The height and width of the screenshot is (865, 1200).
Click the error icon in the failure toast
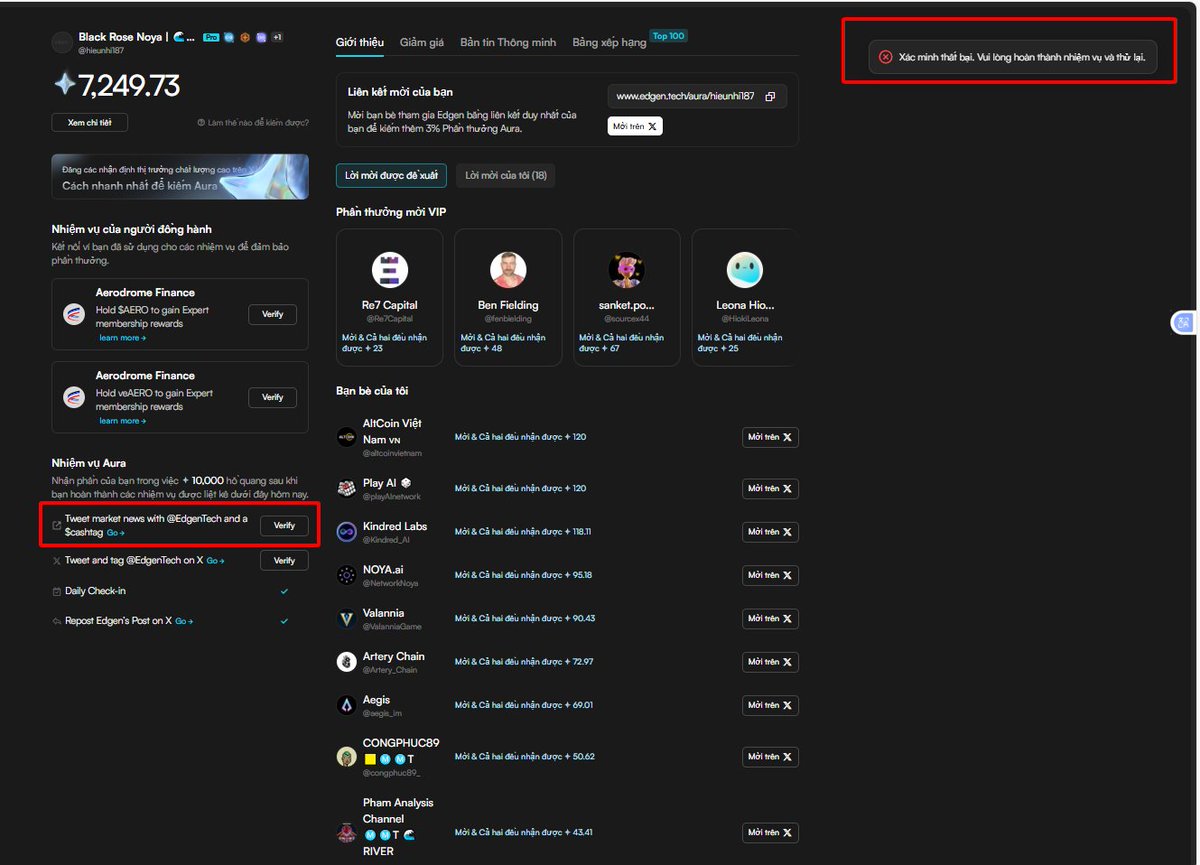click(885, 57)
